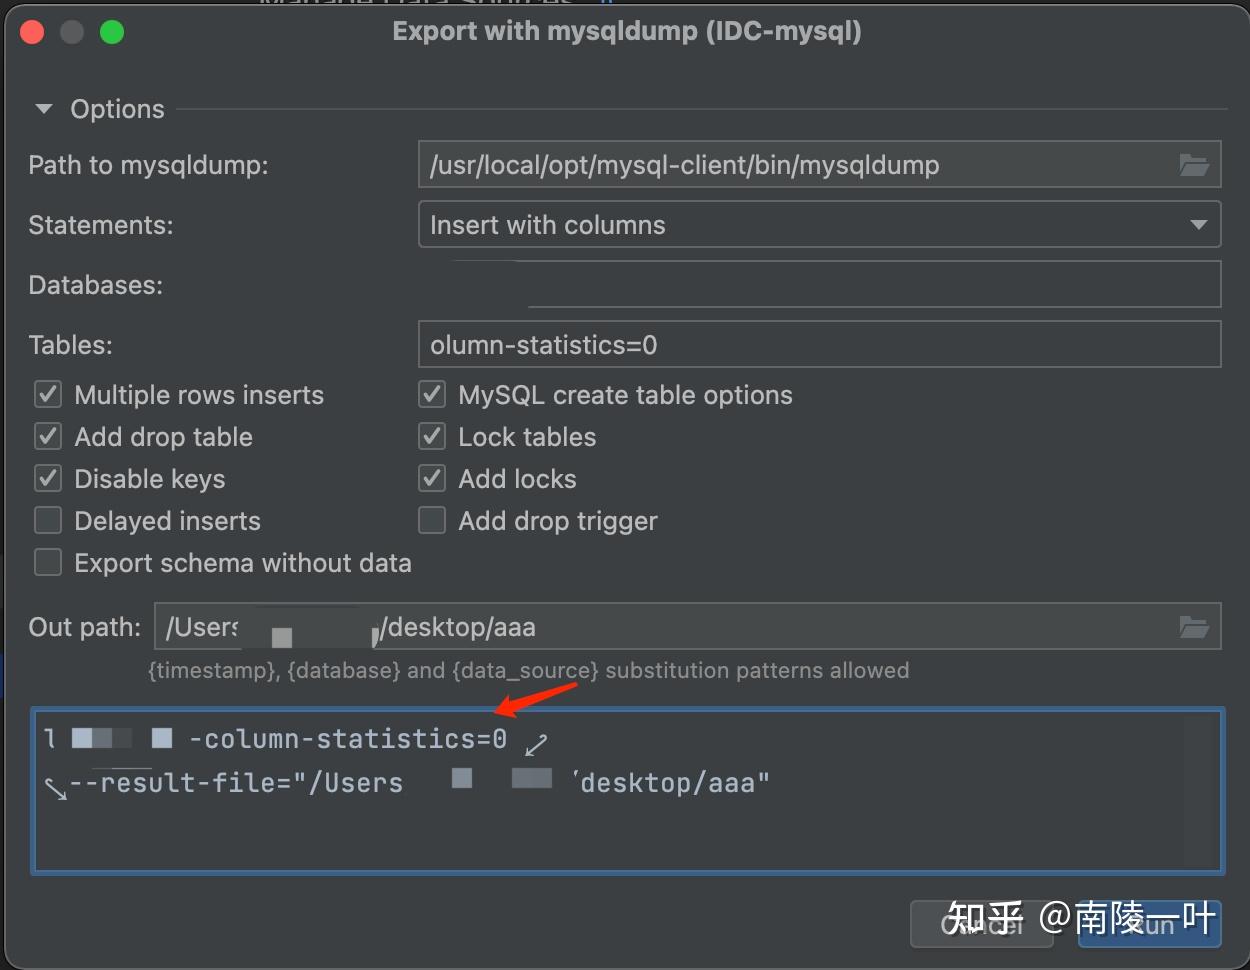The height and width of the screenshot is (970, 1250).
Task: Disable the Disable keys checkbox
Action: point(47,478)
